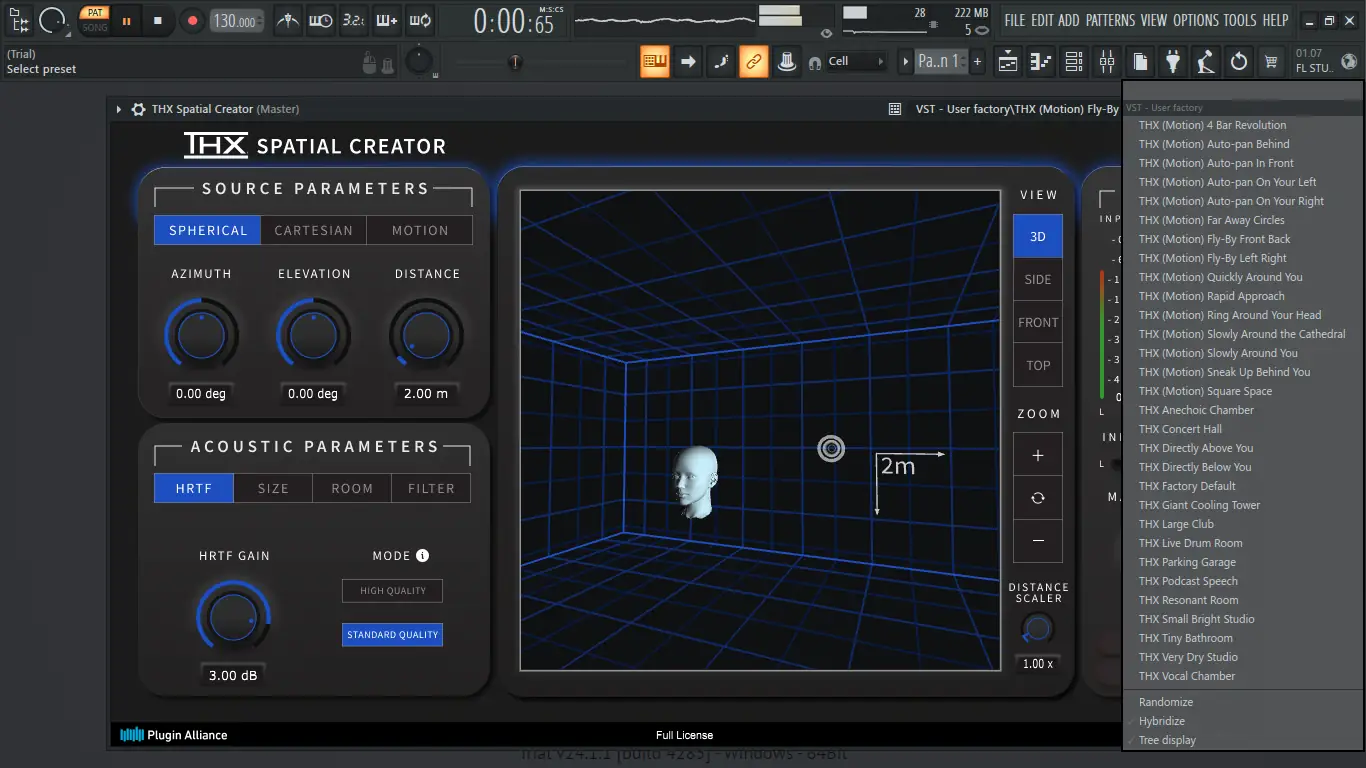This screenshot has width=1366, height=768.
Task: Click the HRTF Gain knob
Action: click(233, 618)
